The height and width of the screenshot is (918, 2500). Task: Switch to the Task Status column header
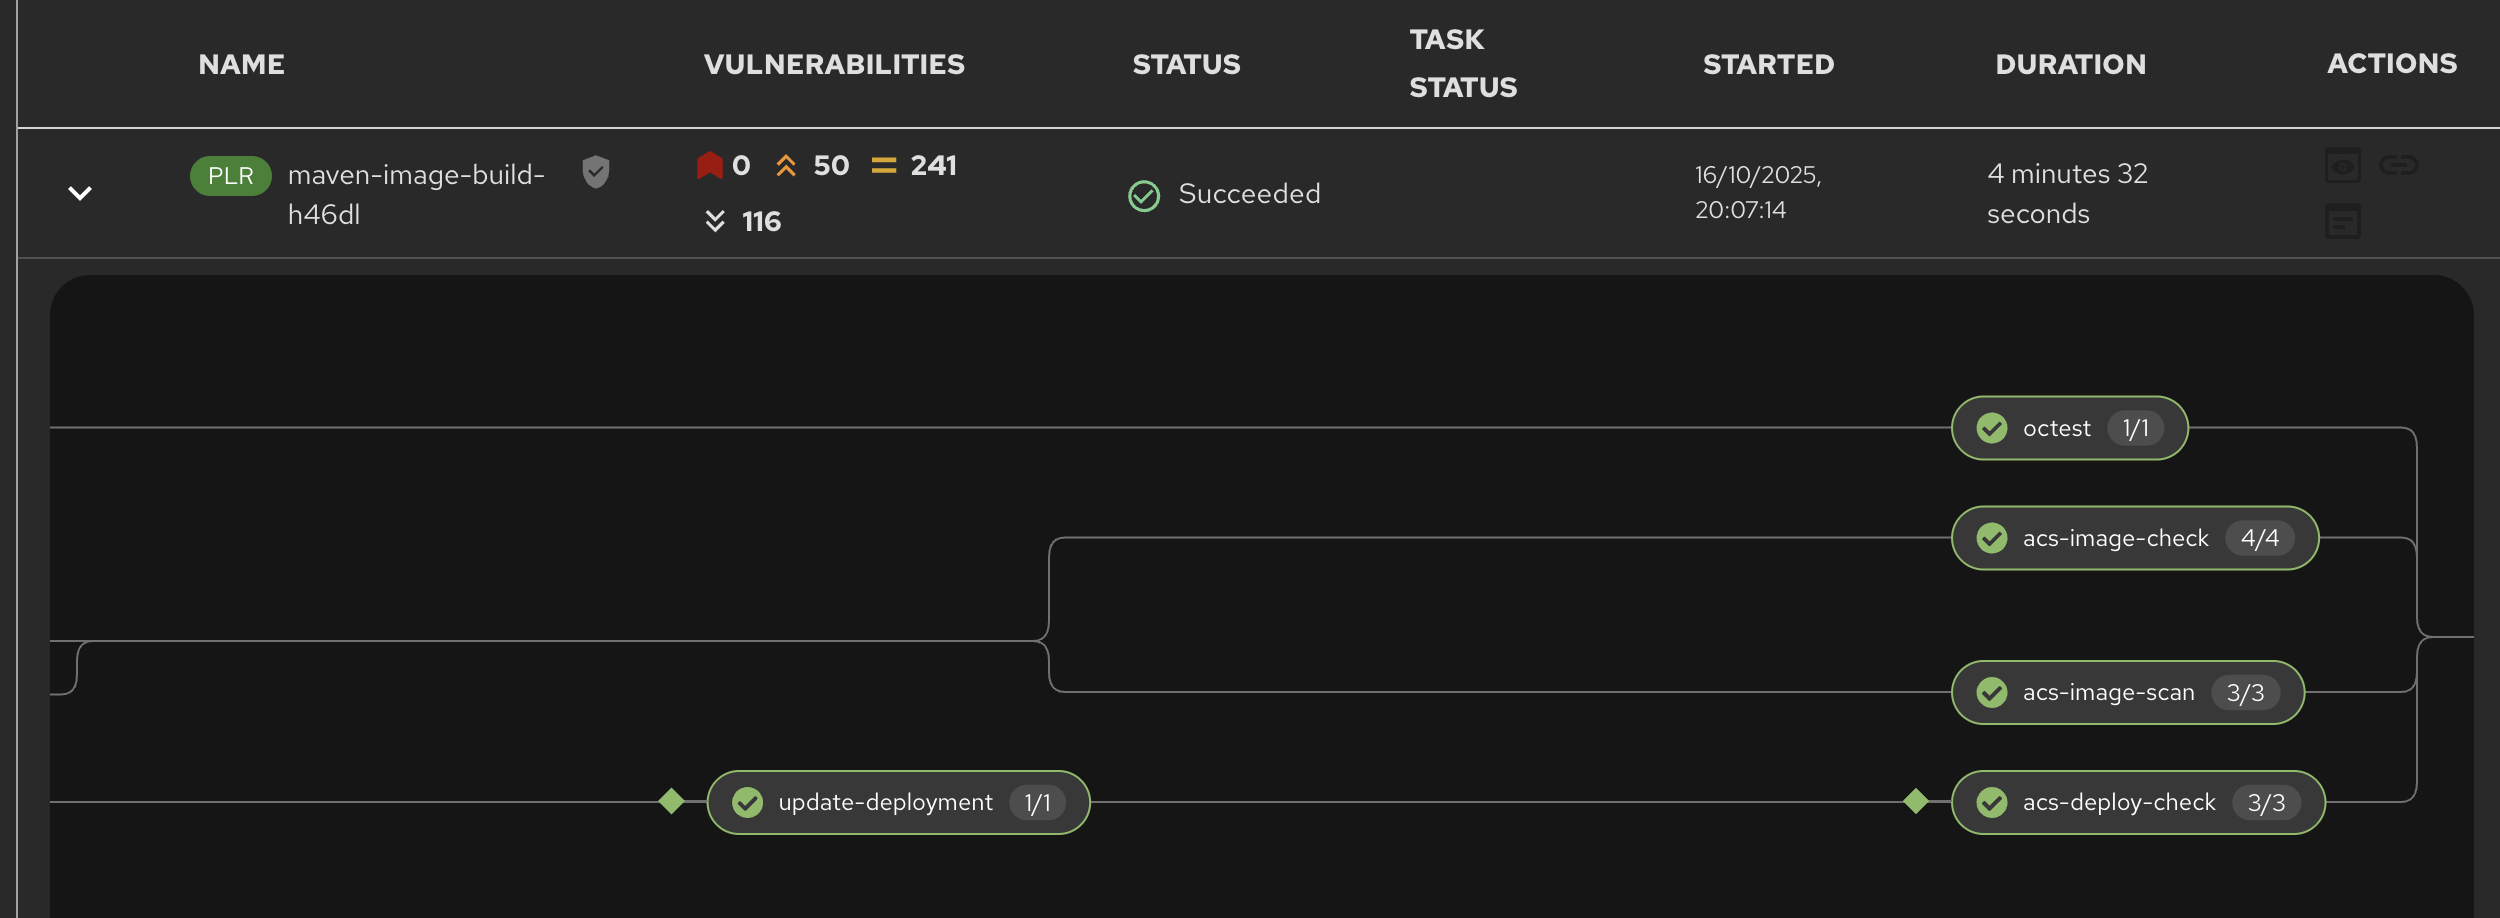pyautogui.click(x=1462, y=63)
